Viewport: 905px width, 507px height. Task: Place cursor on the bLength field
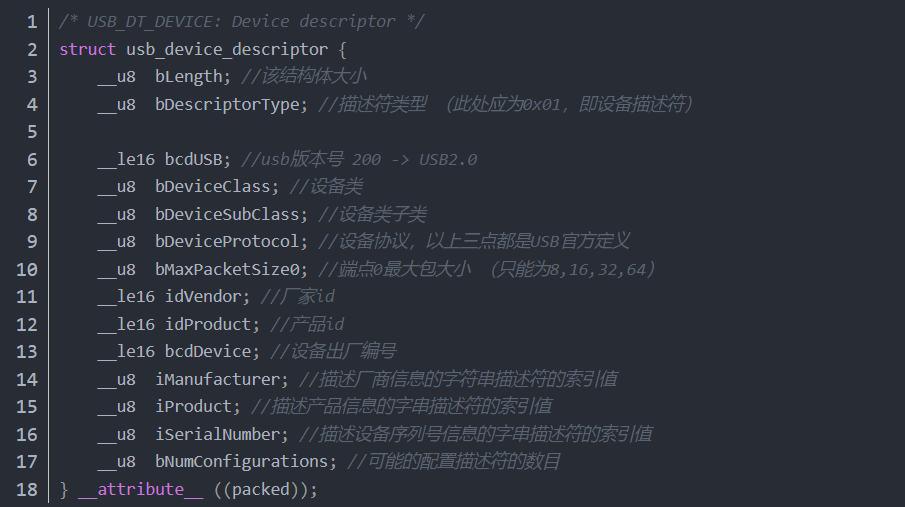click(x=188, y=77)
